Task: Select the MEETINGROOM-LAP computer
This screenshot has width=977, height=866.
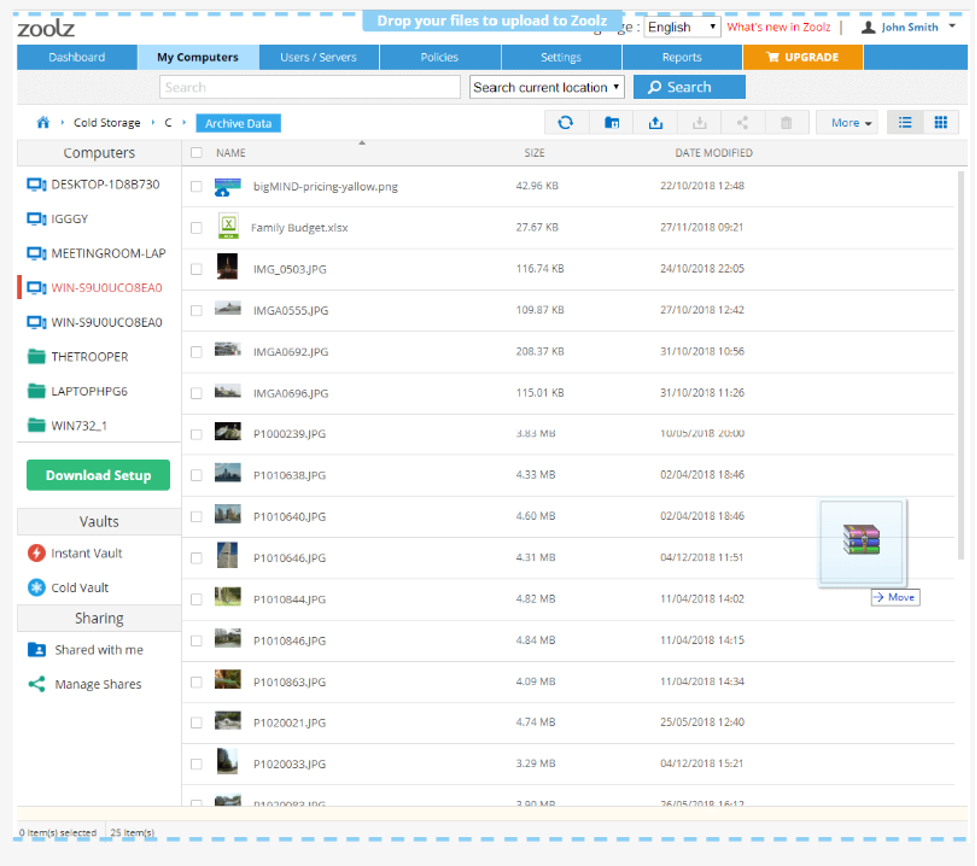Action: [x=97, y=254]
